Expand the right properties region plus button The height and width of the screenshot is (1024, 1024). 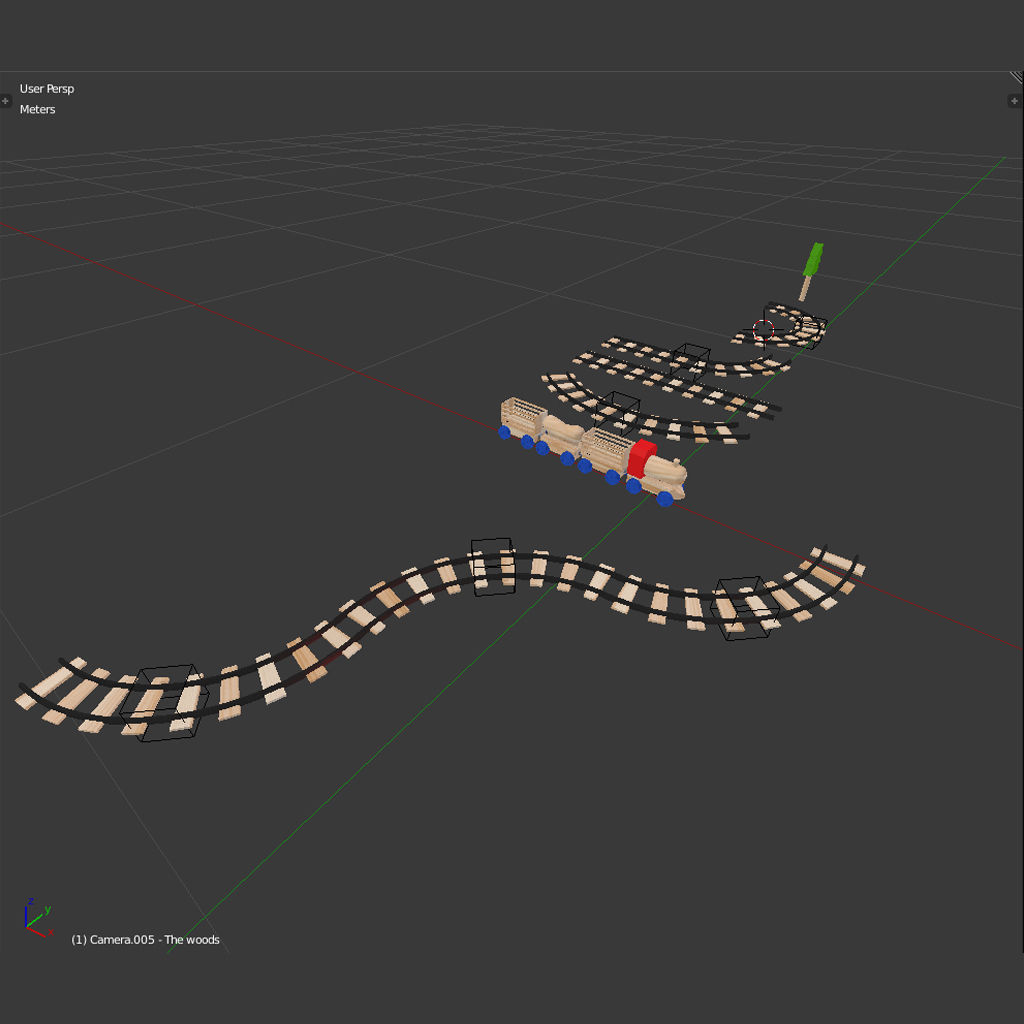click(1014, 101)
